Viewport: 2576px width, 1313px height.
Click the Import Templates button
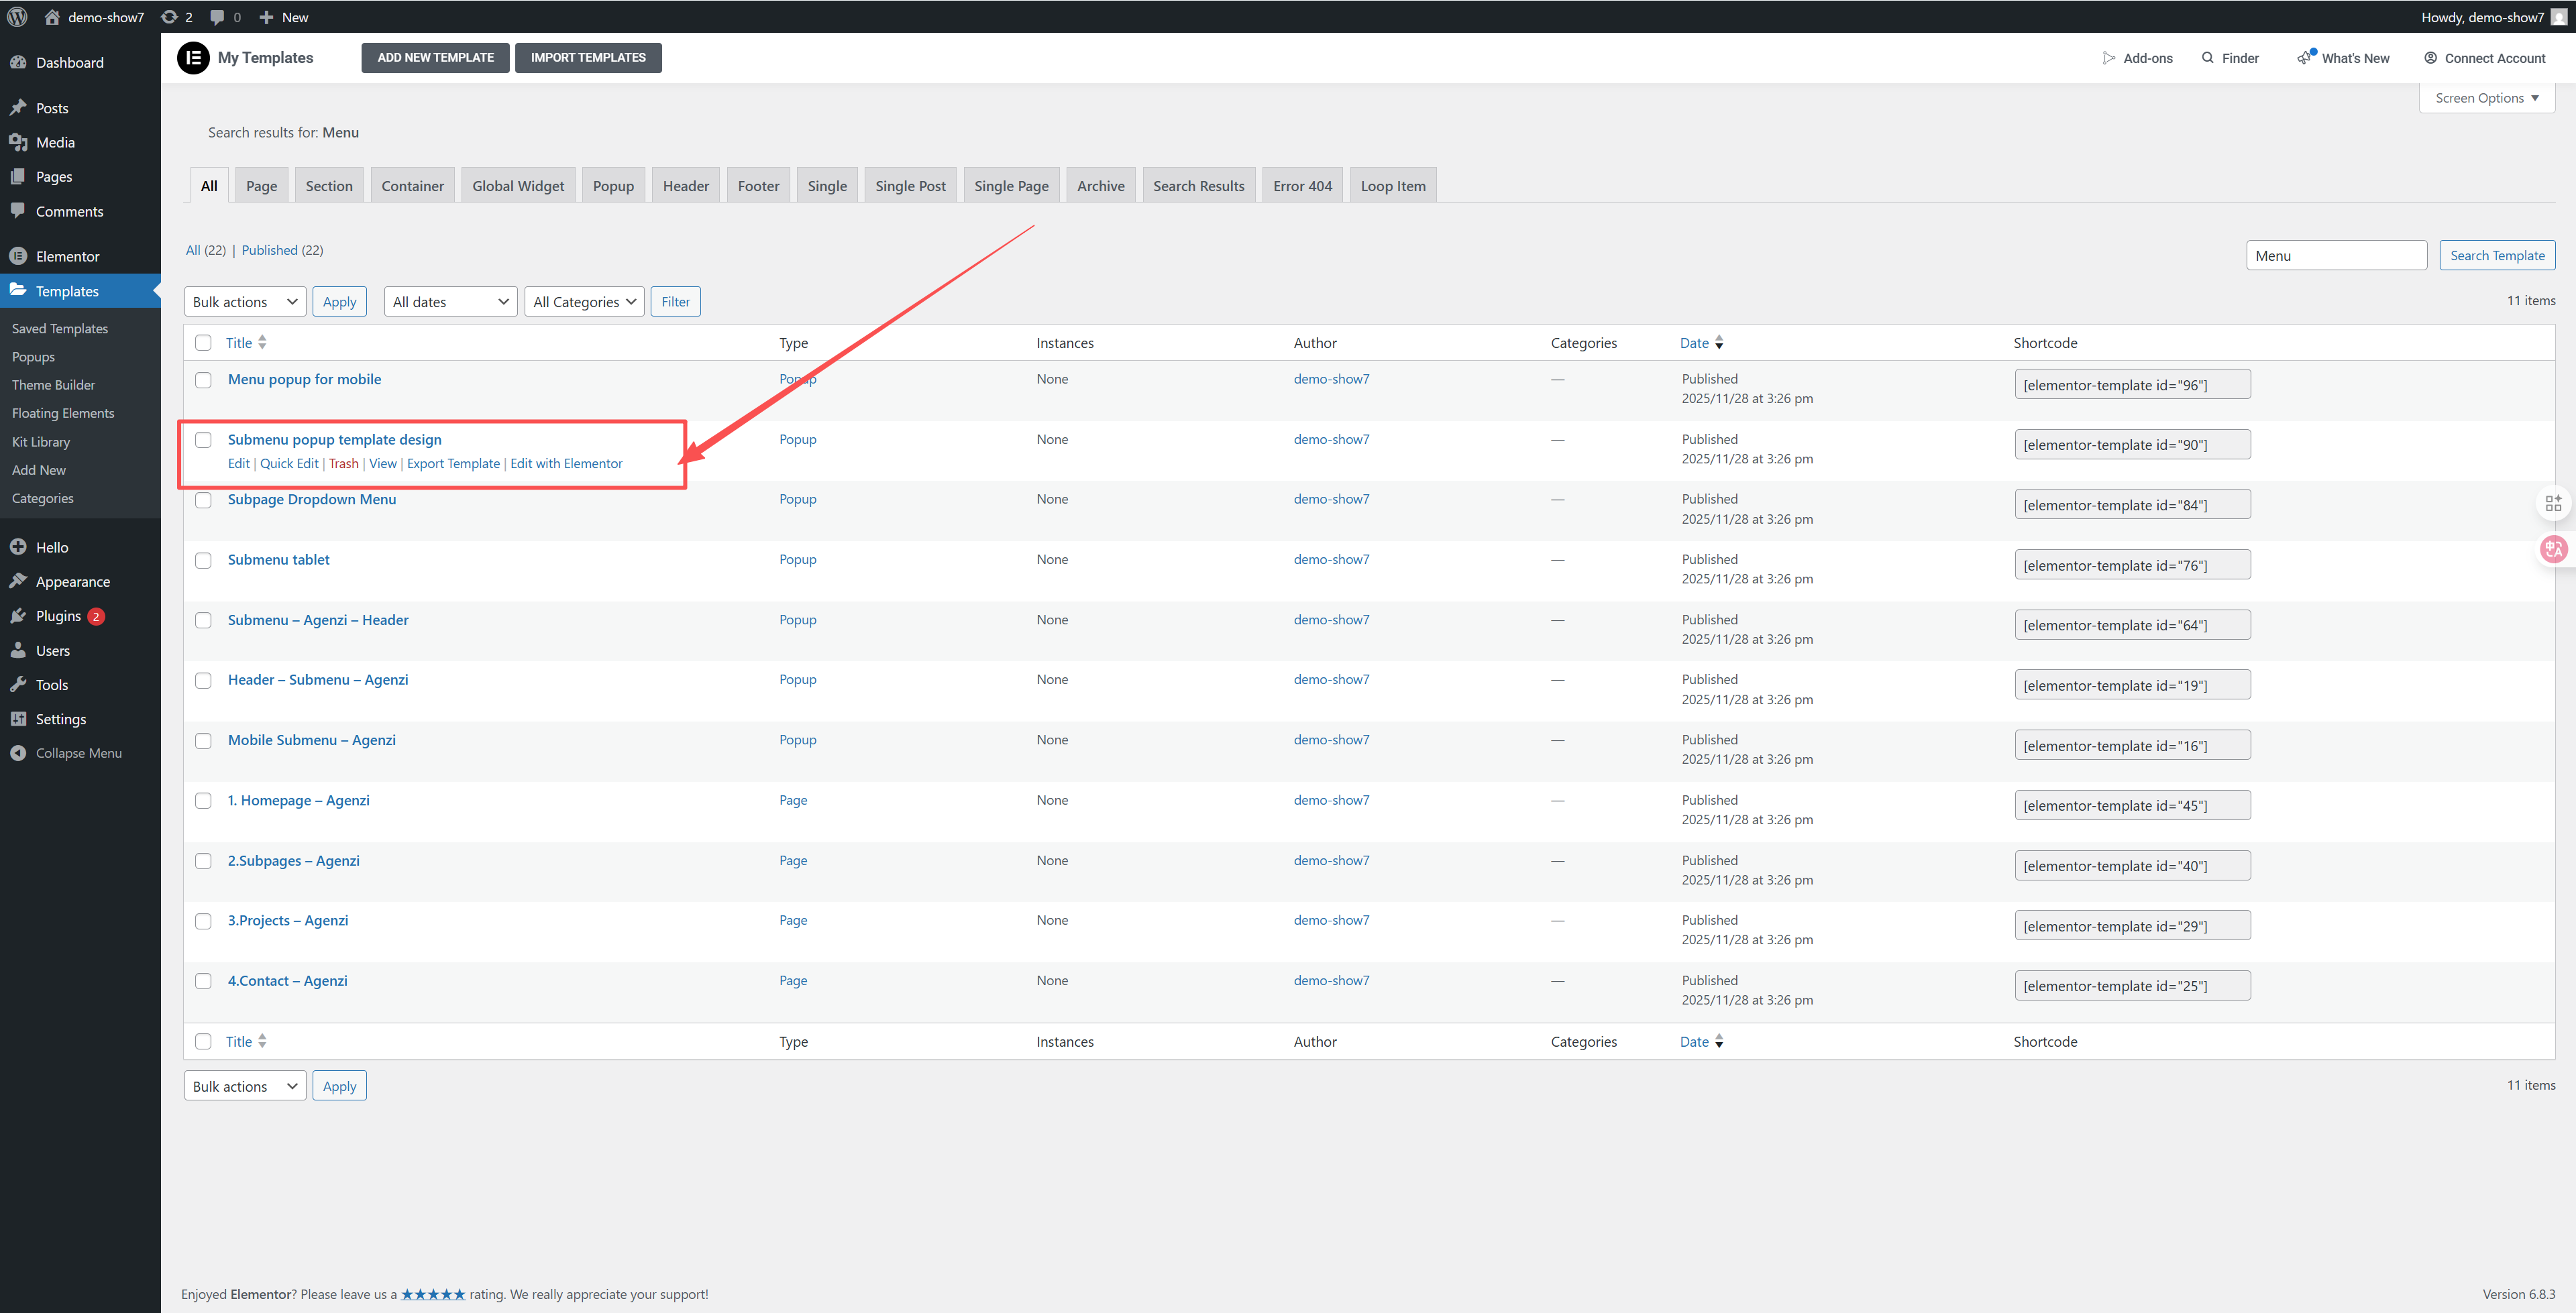point(588,58)
